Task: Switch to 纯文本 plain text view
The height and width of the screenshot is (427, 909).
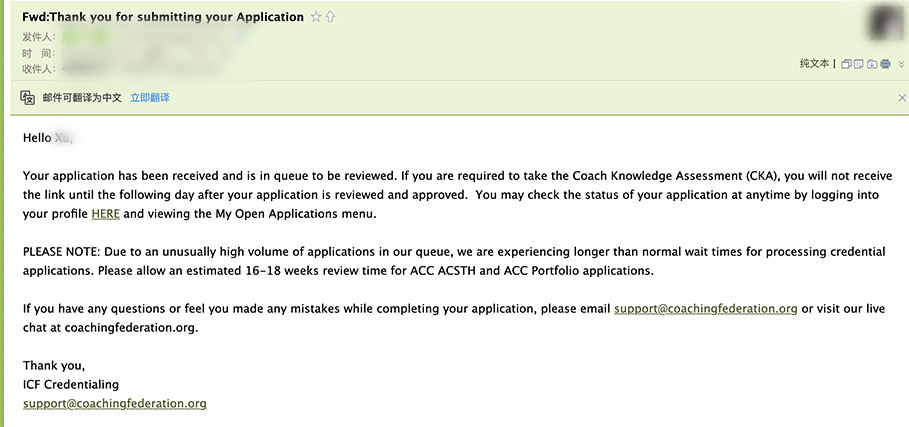Action: (814, 64)
